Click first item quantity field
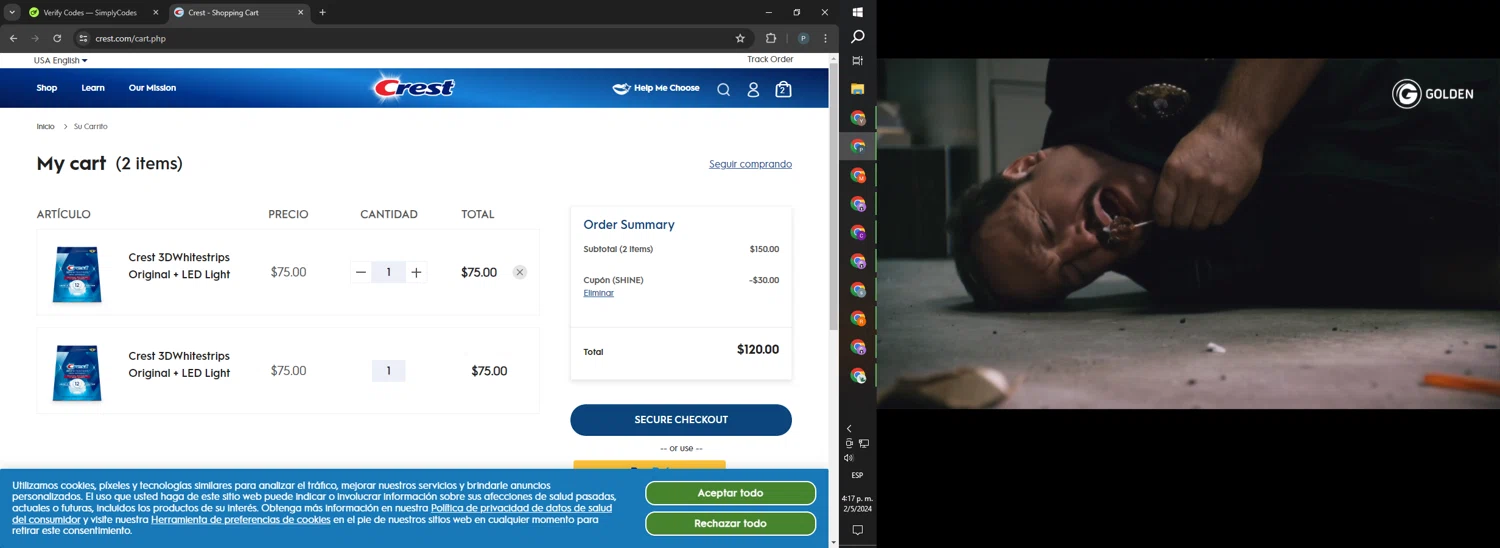This screenshot has height=548, width=1500. [x=388, y=272]
